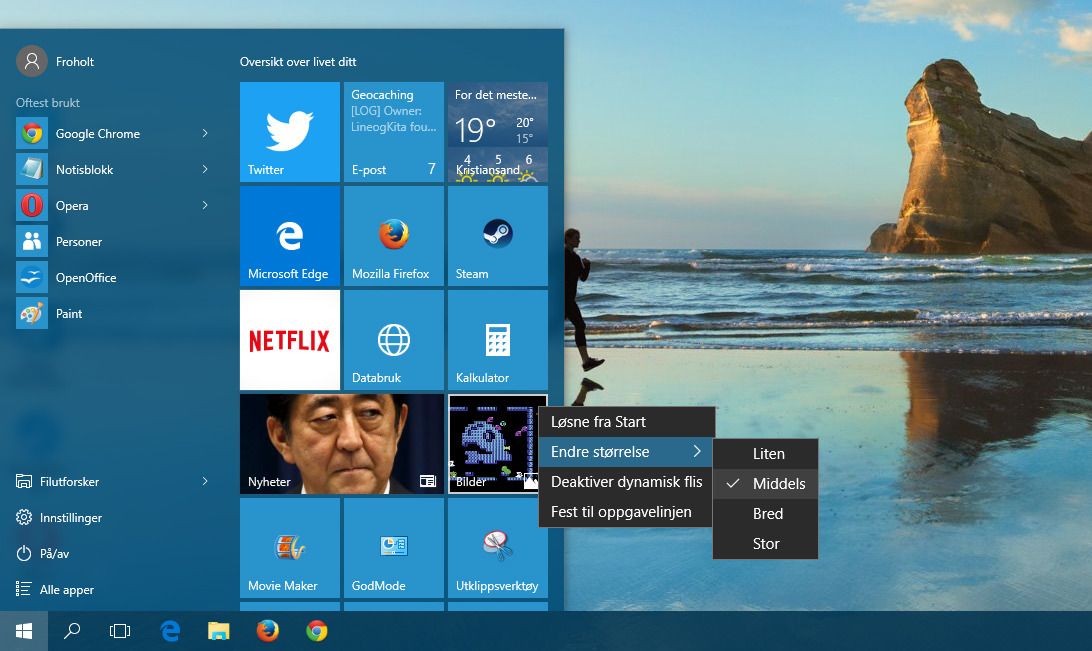
Task: Click the På/av power button
Action: tap(54, 554)
